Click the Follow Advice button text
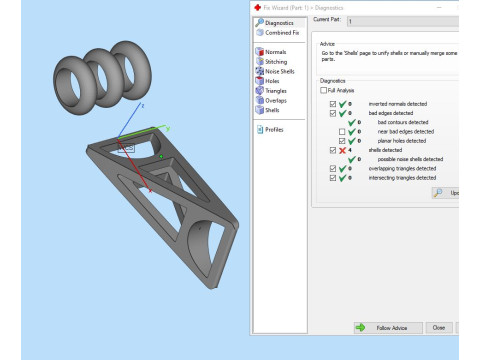 392,328
